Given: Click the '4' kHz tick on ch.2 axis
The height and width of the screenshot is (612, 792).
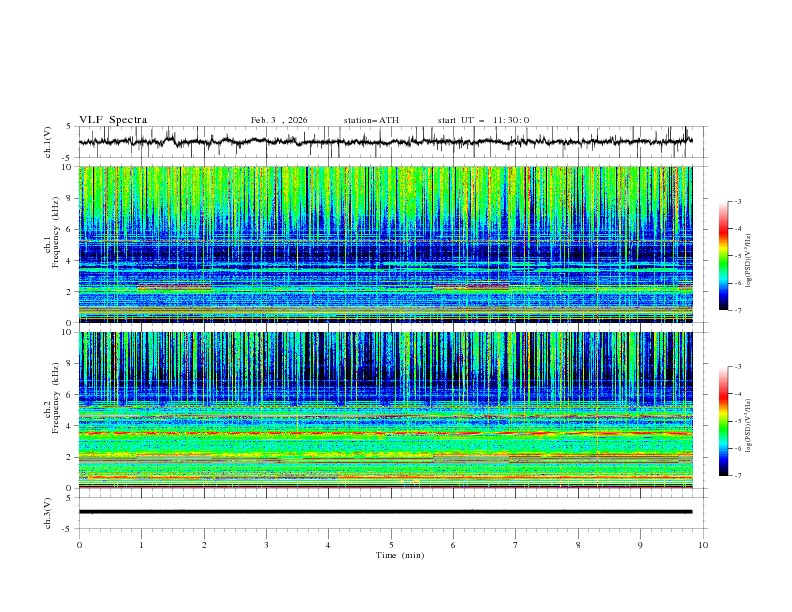Looking at the screenshot, I should pyautogui.click(x=70, y=426).
